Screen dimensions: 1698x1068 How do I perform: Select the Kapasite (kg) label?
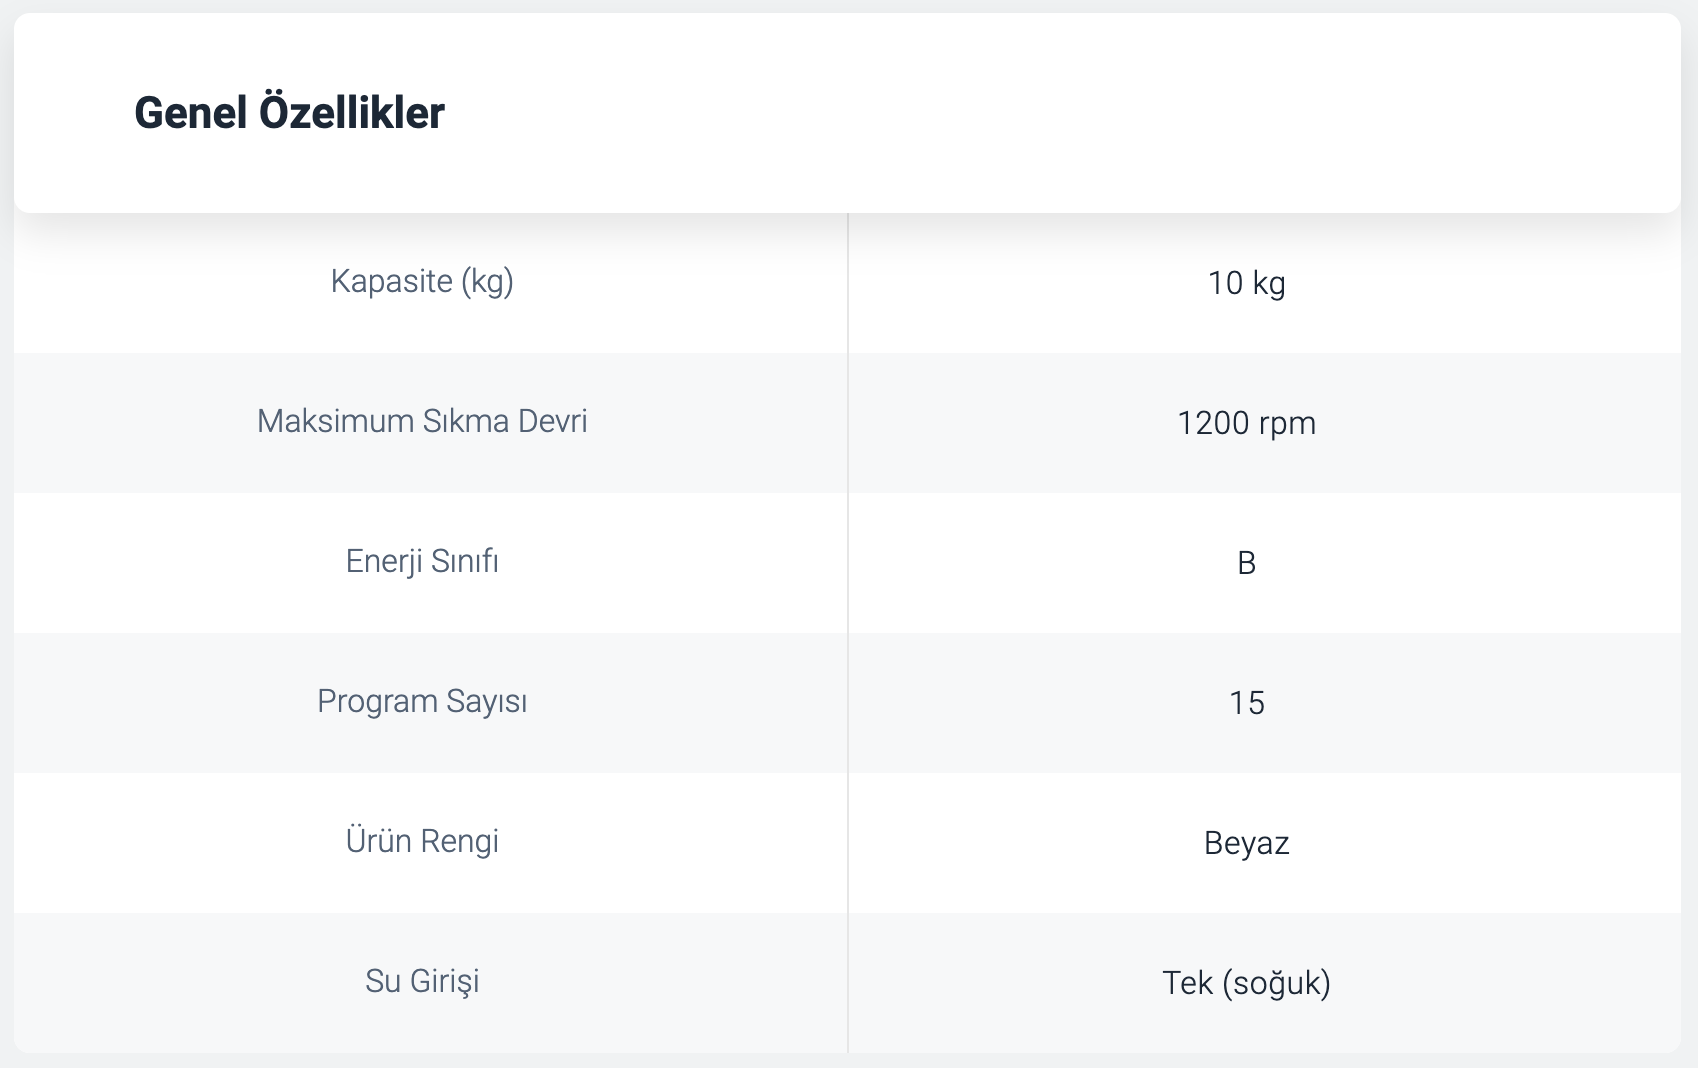point(422,282)
